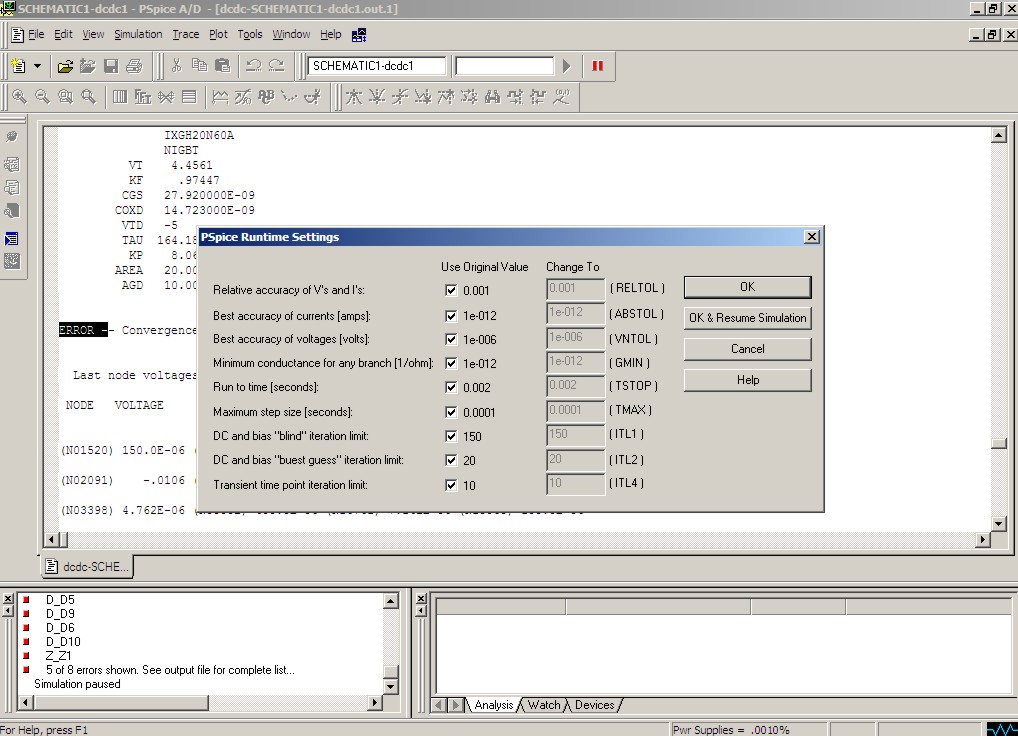
Task: Click the Zoom In magnifier icon
Action: (18, 97)
